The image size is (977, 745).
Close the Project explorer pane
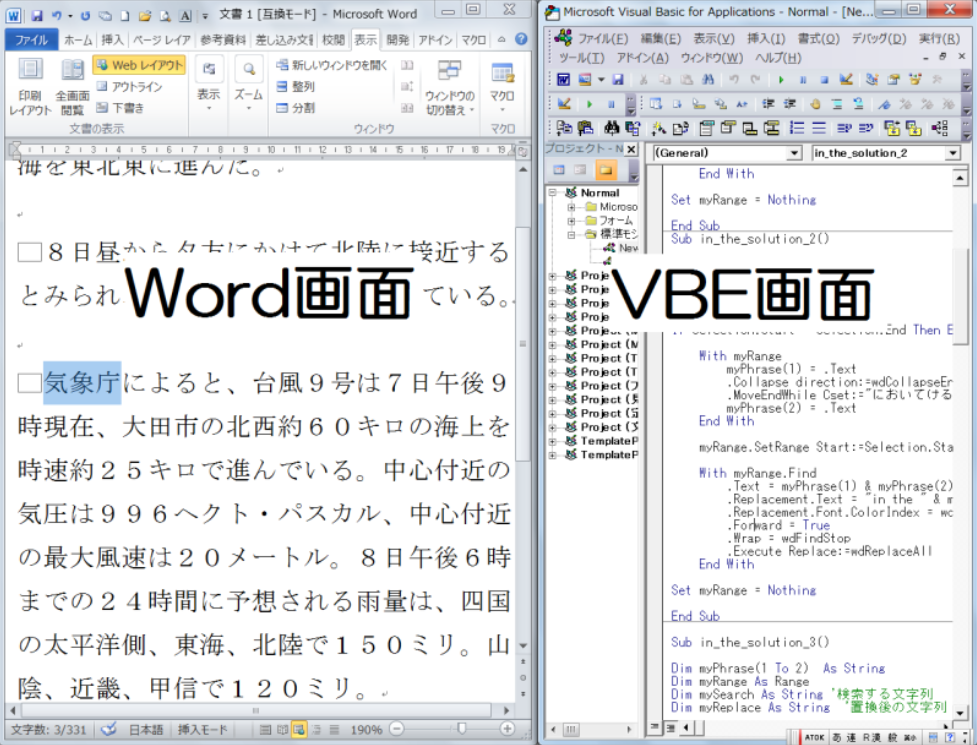coord(631,149)
